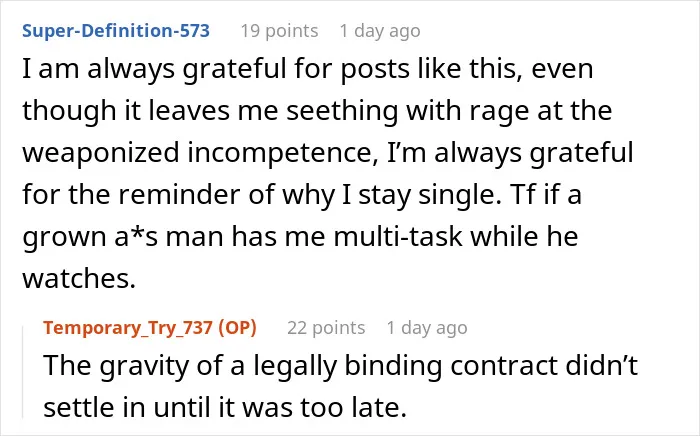Open the top comment's '1 day ago' permalink
Image resolution: width=700 pixels, height=436 pixels.
380,31
